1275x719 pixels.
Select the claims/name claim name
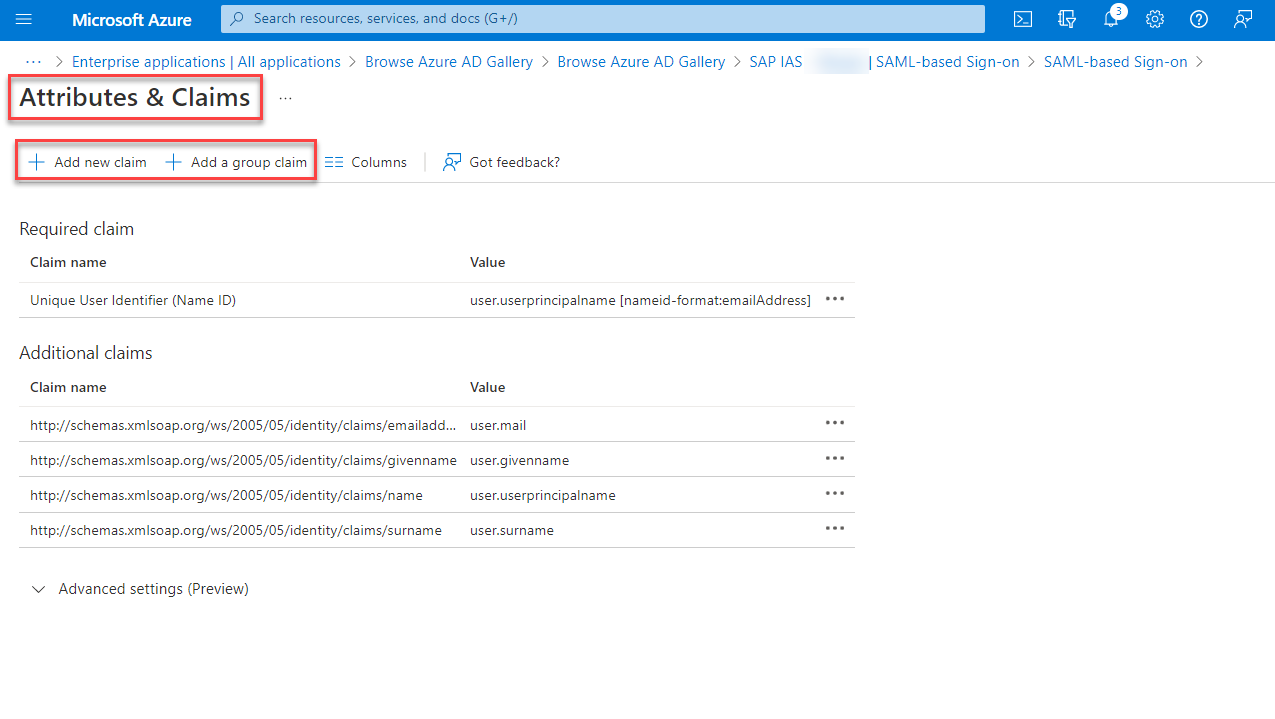pos(226,495)
